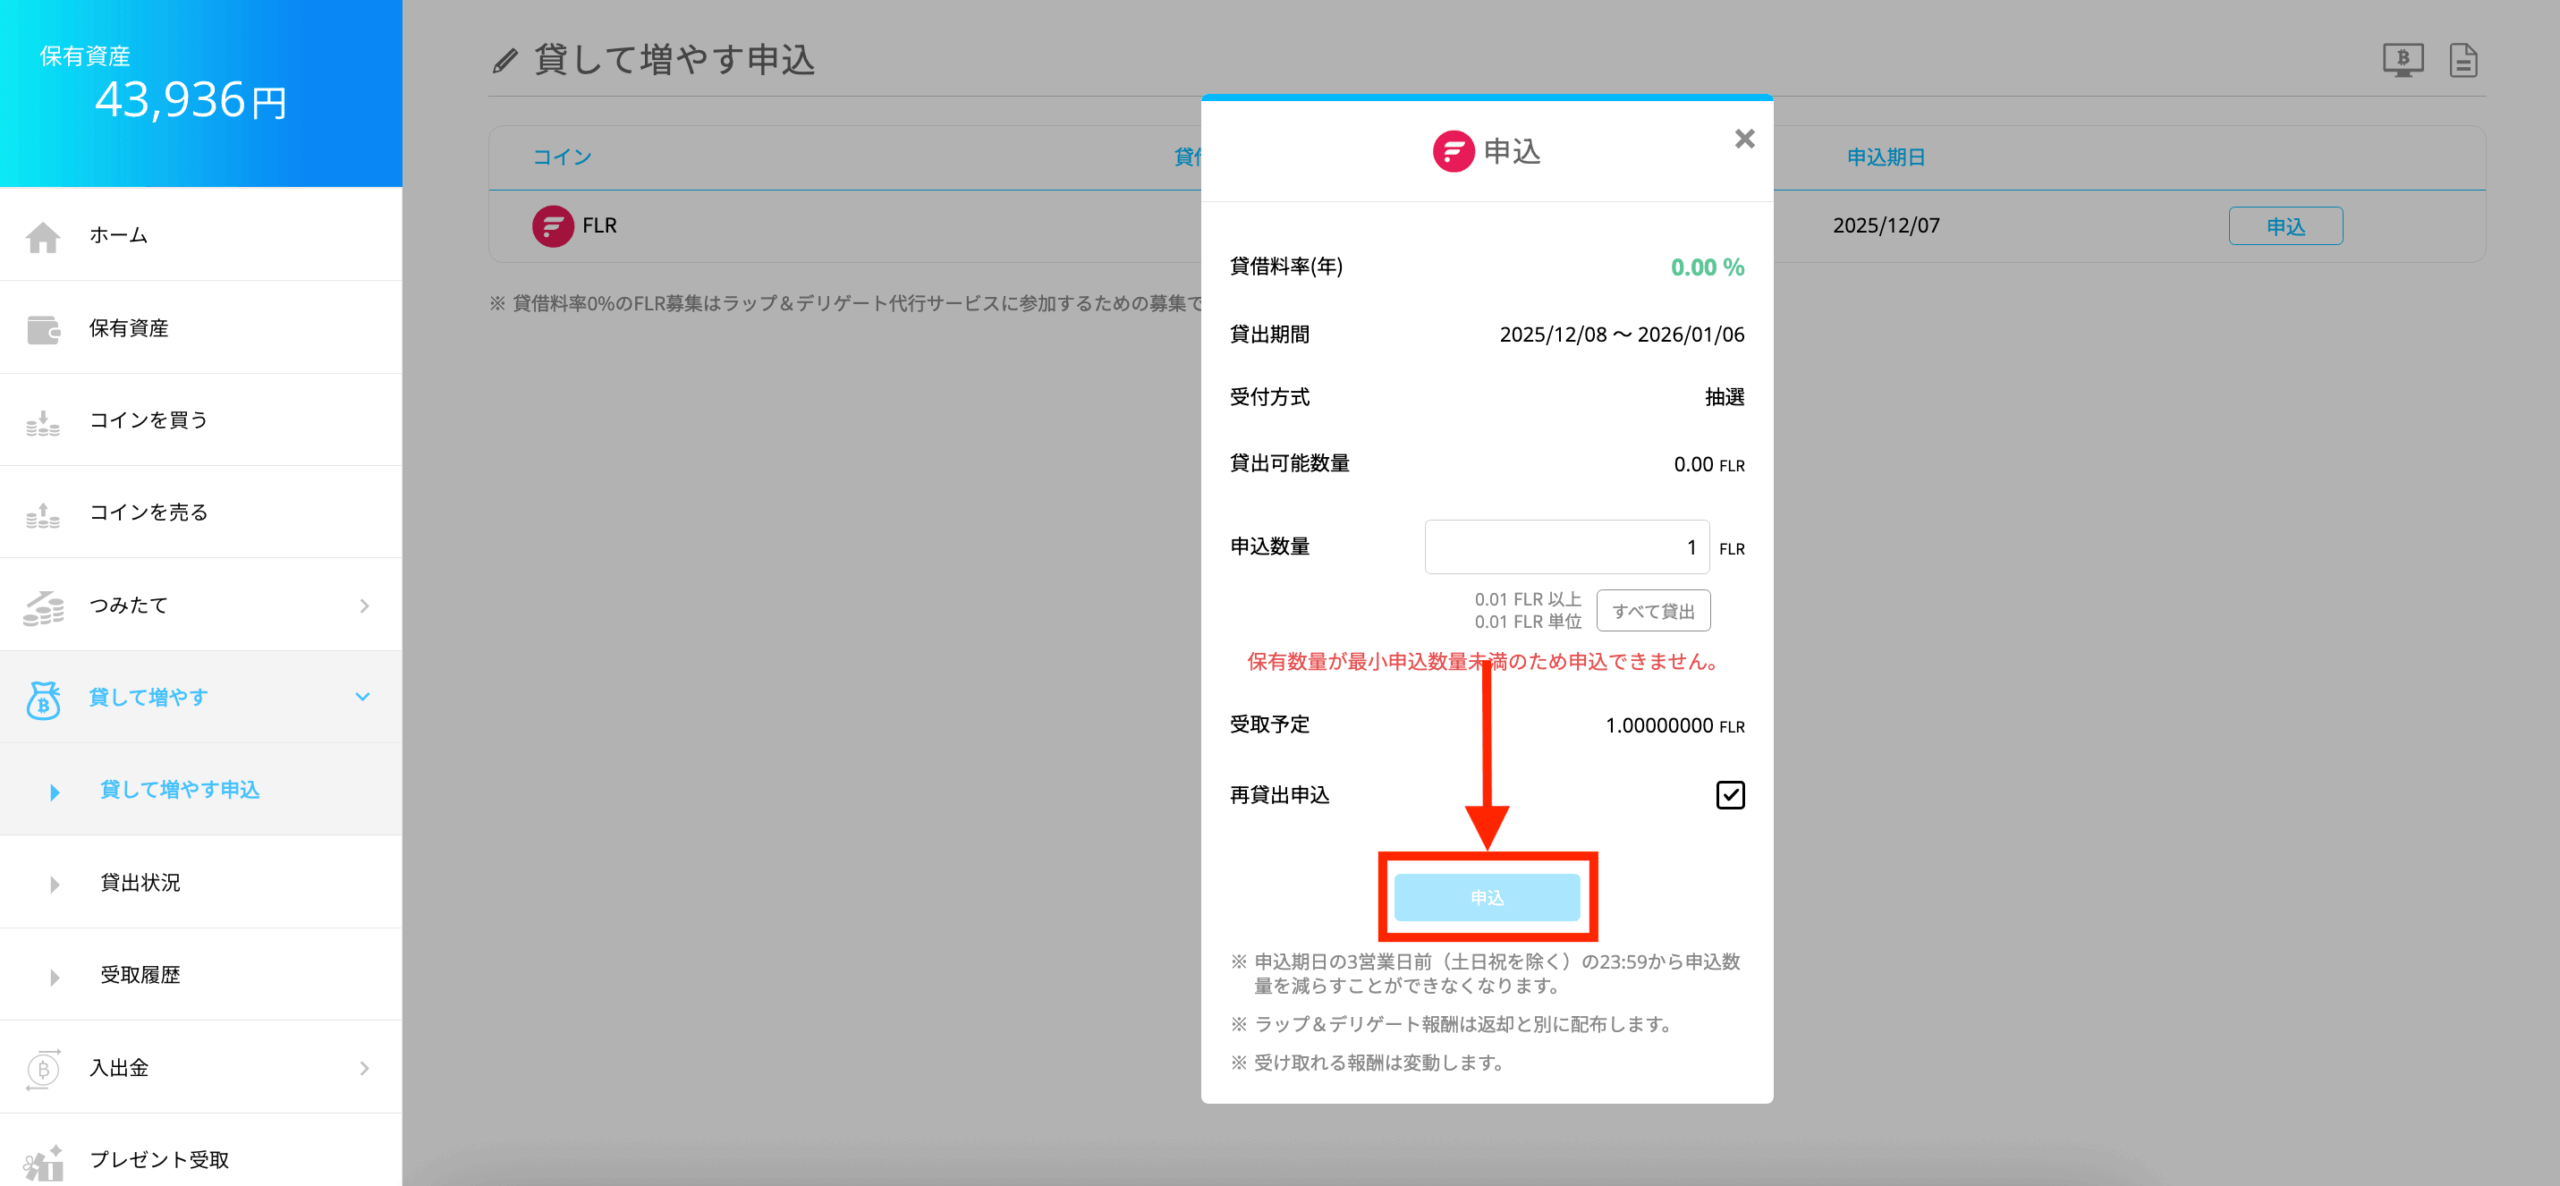Click the monitor bitcoin icon top right
The image size is (2560, 1186).
pyautogui.click(x=2402, y=60)
